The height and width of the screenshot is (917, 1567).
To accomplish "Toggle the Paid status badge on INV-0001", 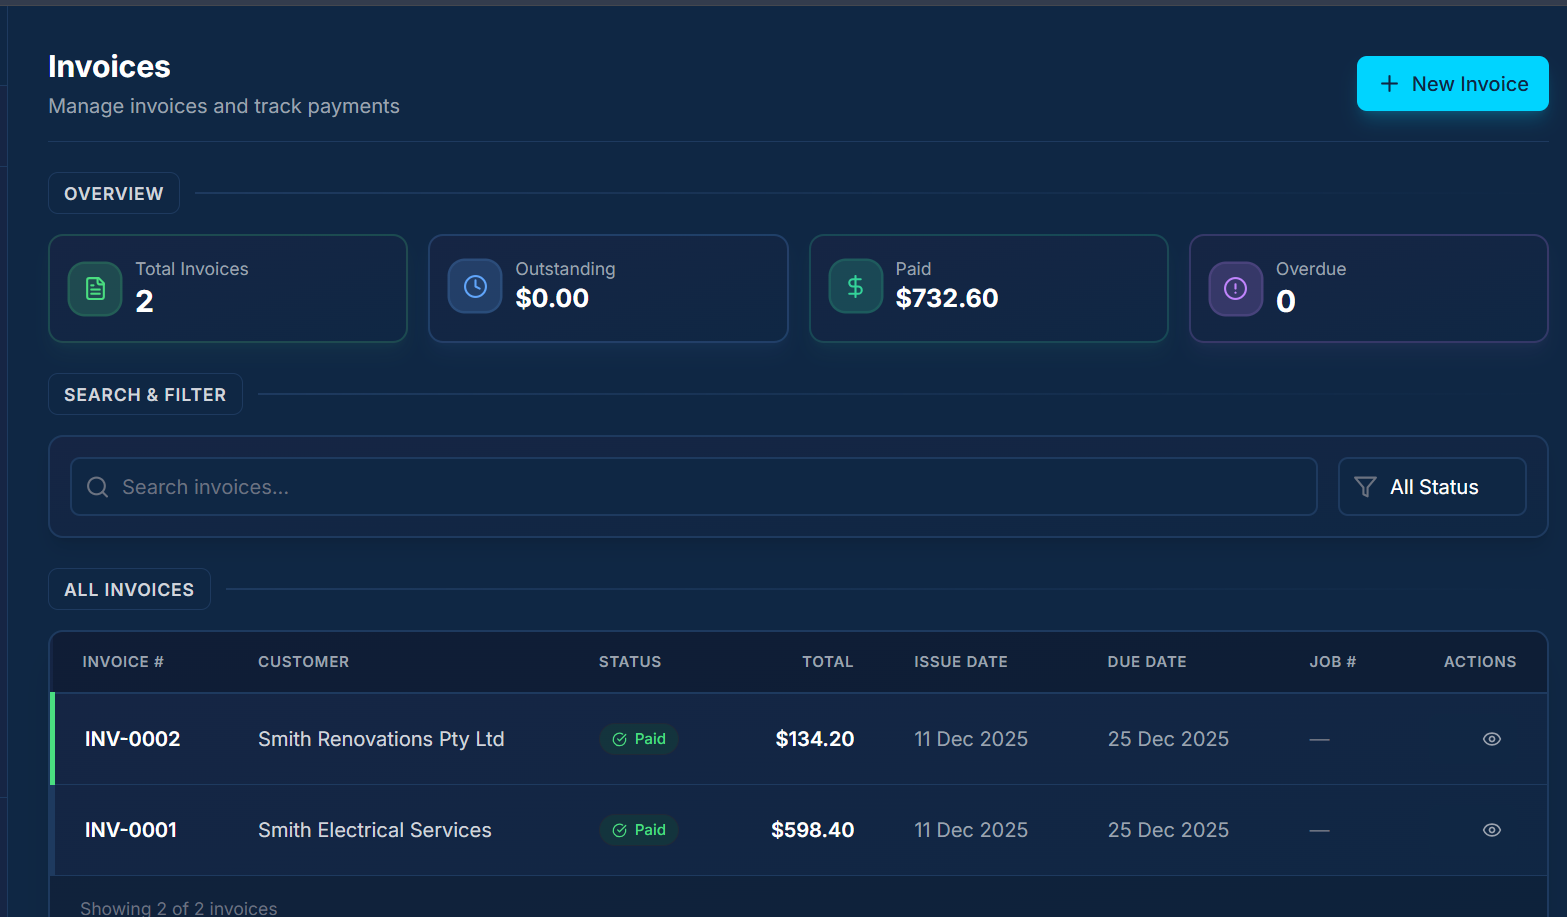I will point(638,829).
